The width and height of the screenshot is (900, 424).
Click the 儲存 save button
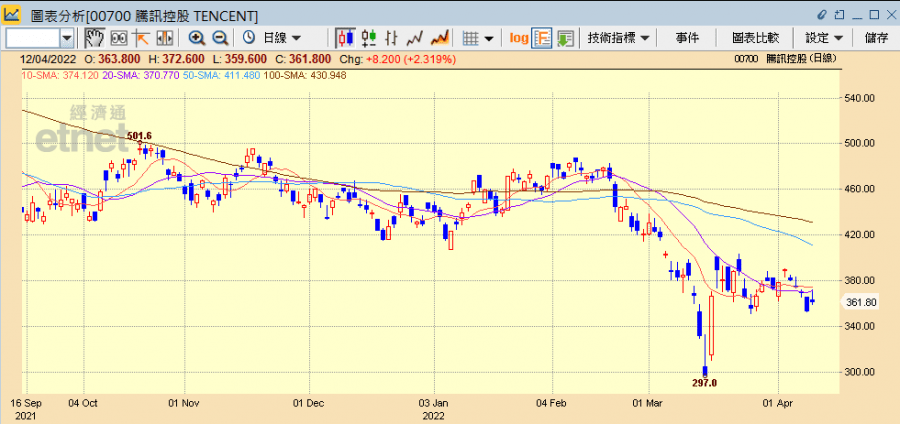tap(876, 38)
